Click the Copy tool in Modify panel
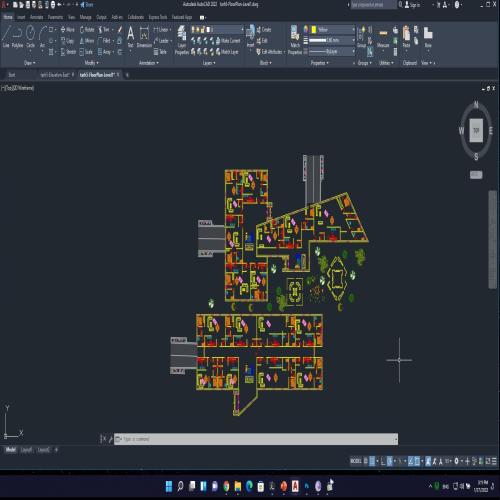This screenshot has width=500, height=500. (x=67, y=41)
